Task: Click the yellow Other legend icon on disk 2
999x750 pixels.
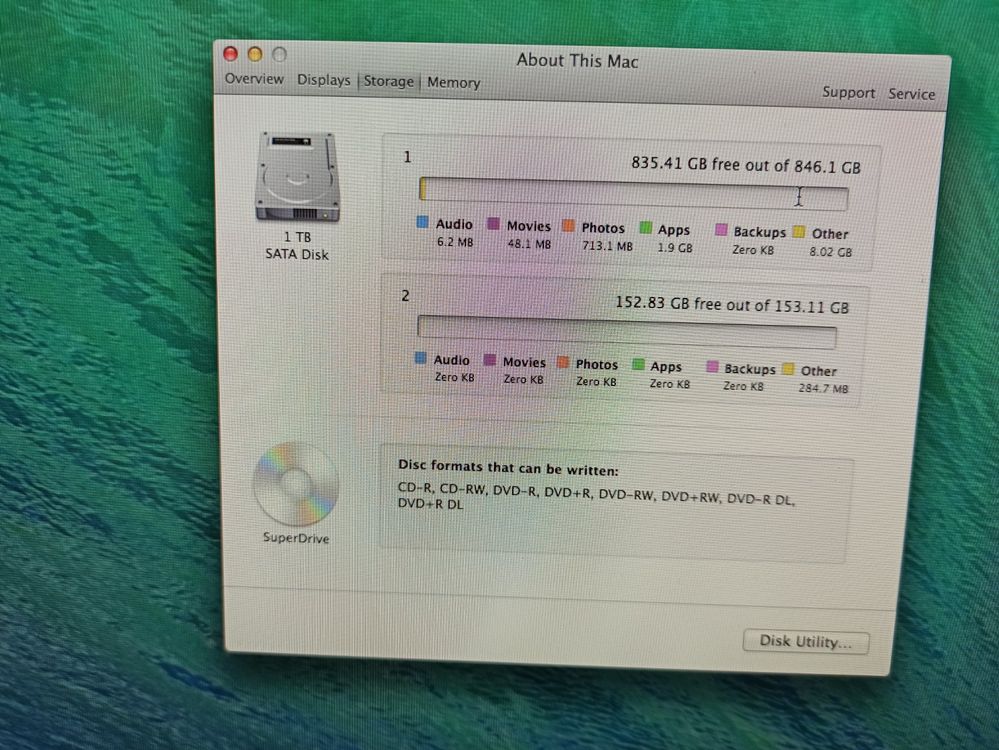Action: pos(789,367)
